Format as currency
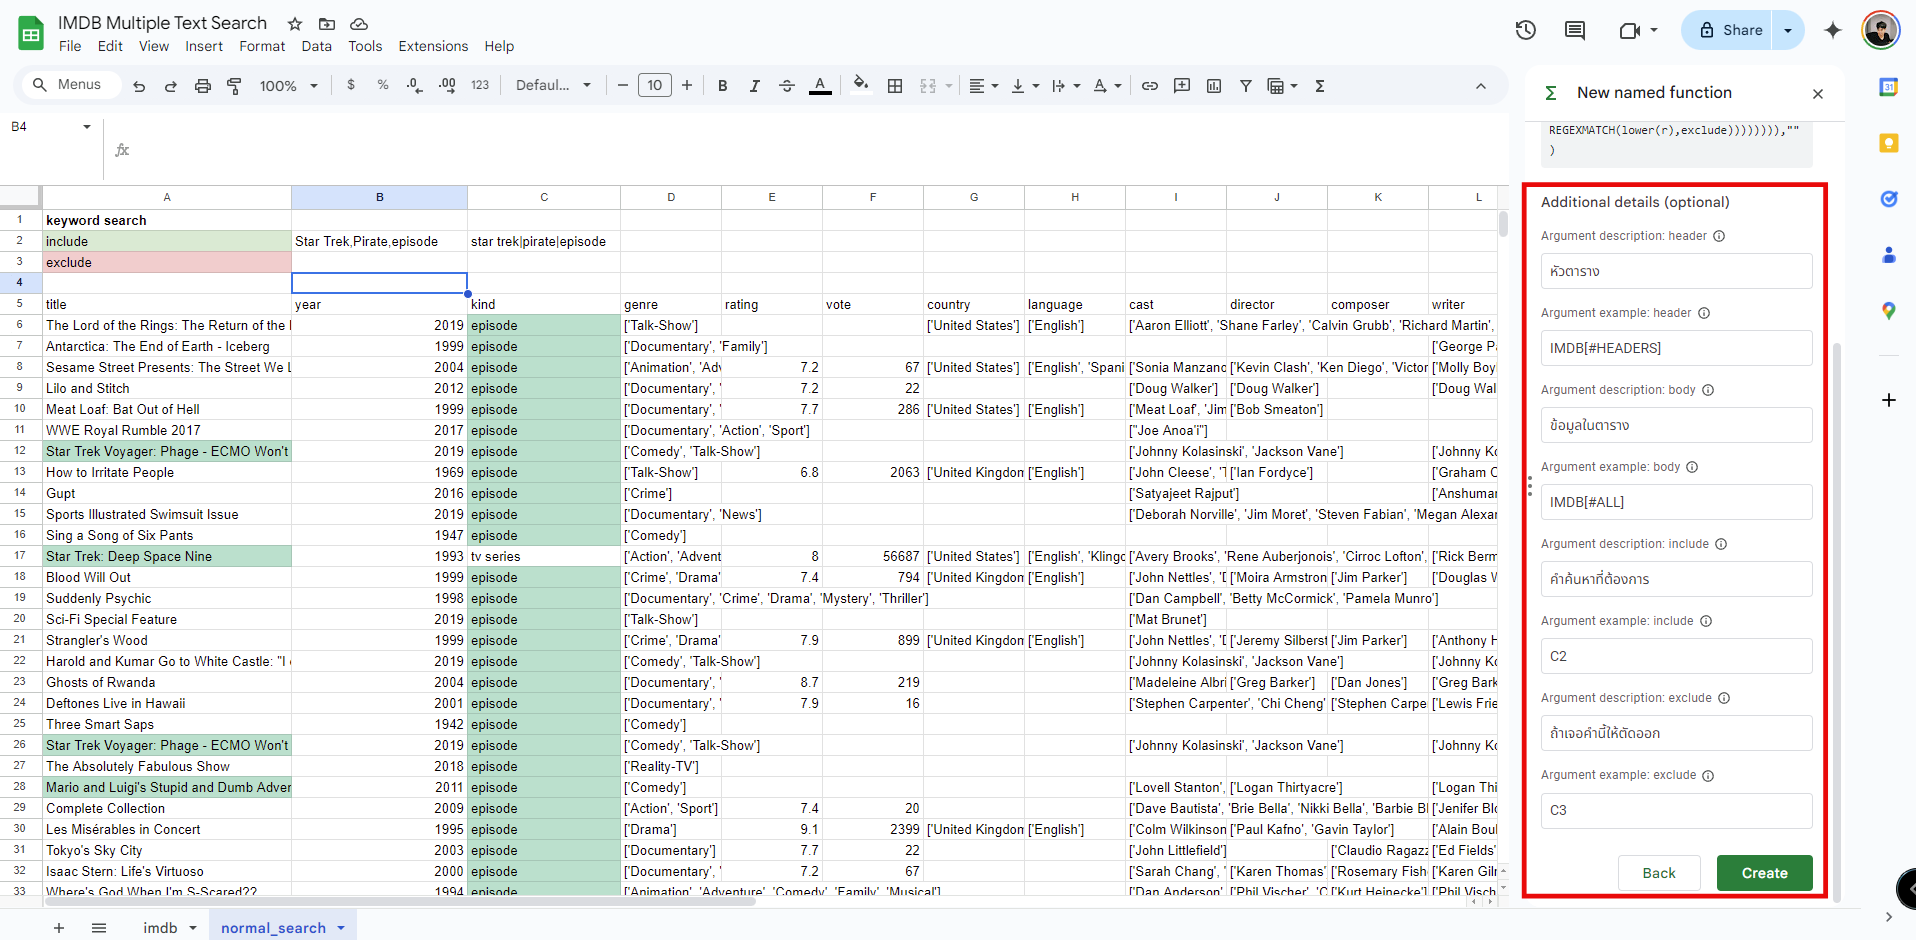Viewport: 1916px width, 940px height. pyautogui.click(x=351, y=85)
